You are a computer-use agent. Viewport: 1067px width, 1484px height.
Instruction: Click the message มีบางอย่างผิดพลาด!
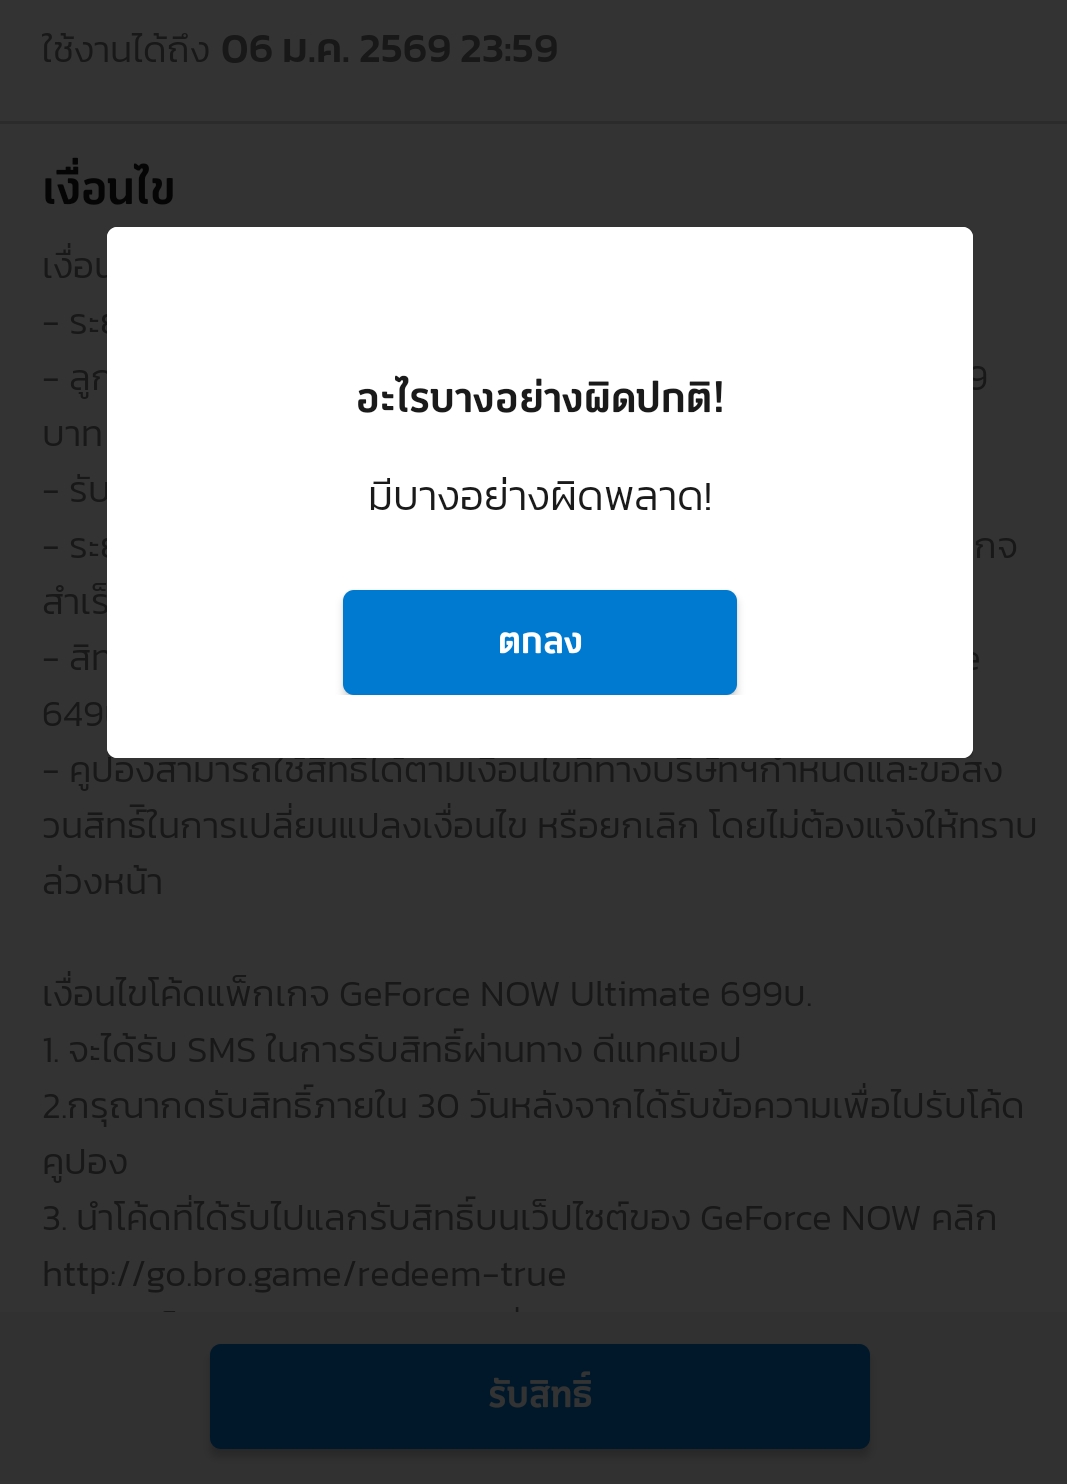point(540,496)
